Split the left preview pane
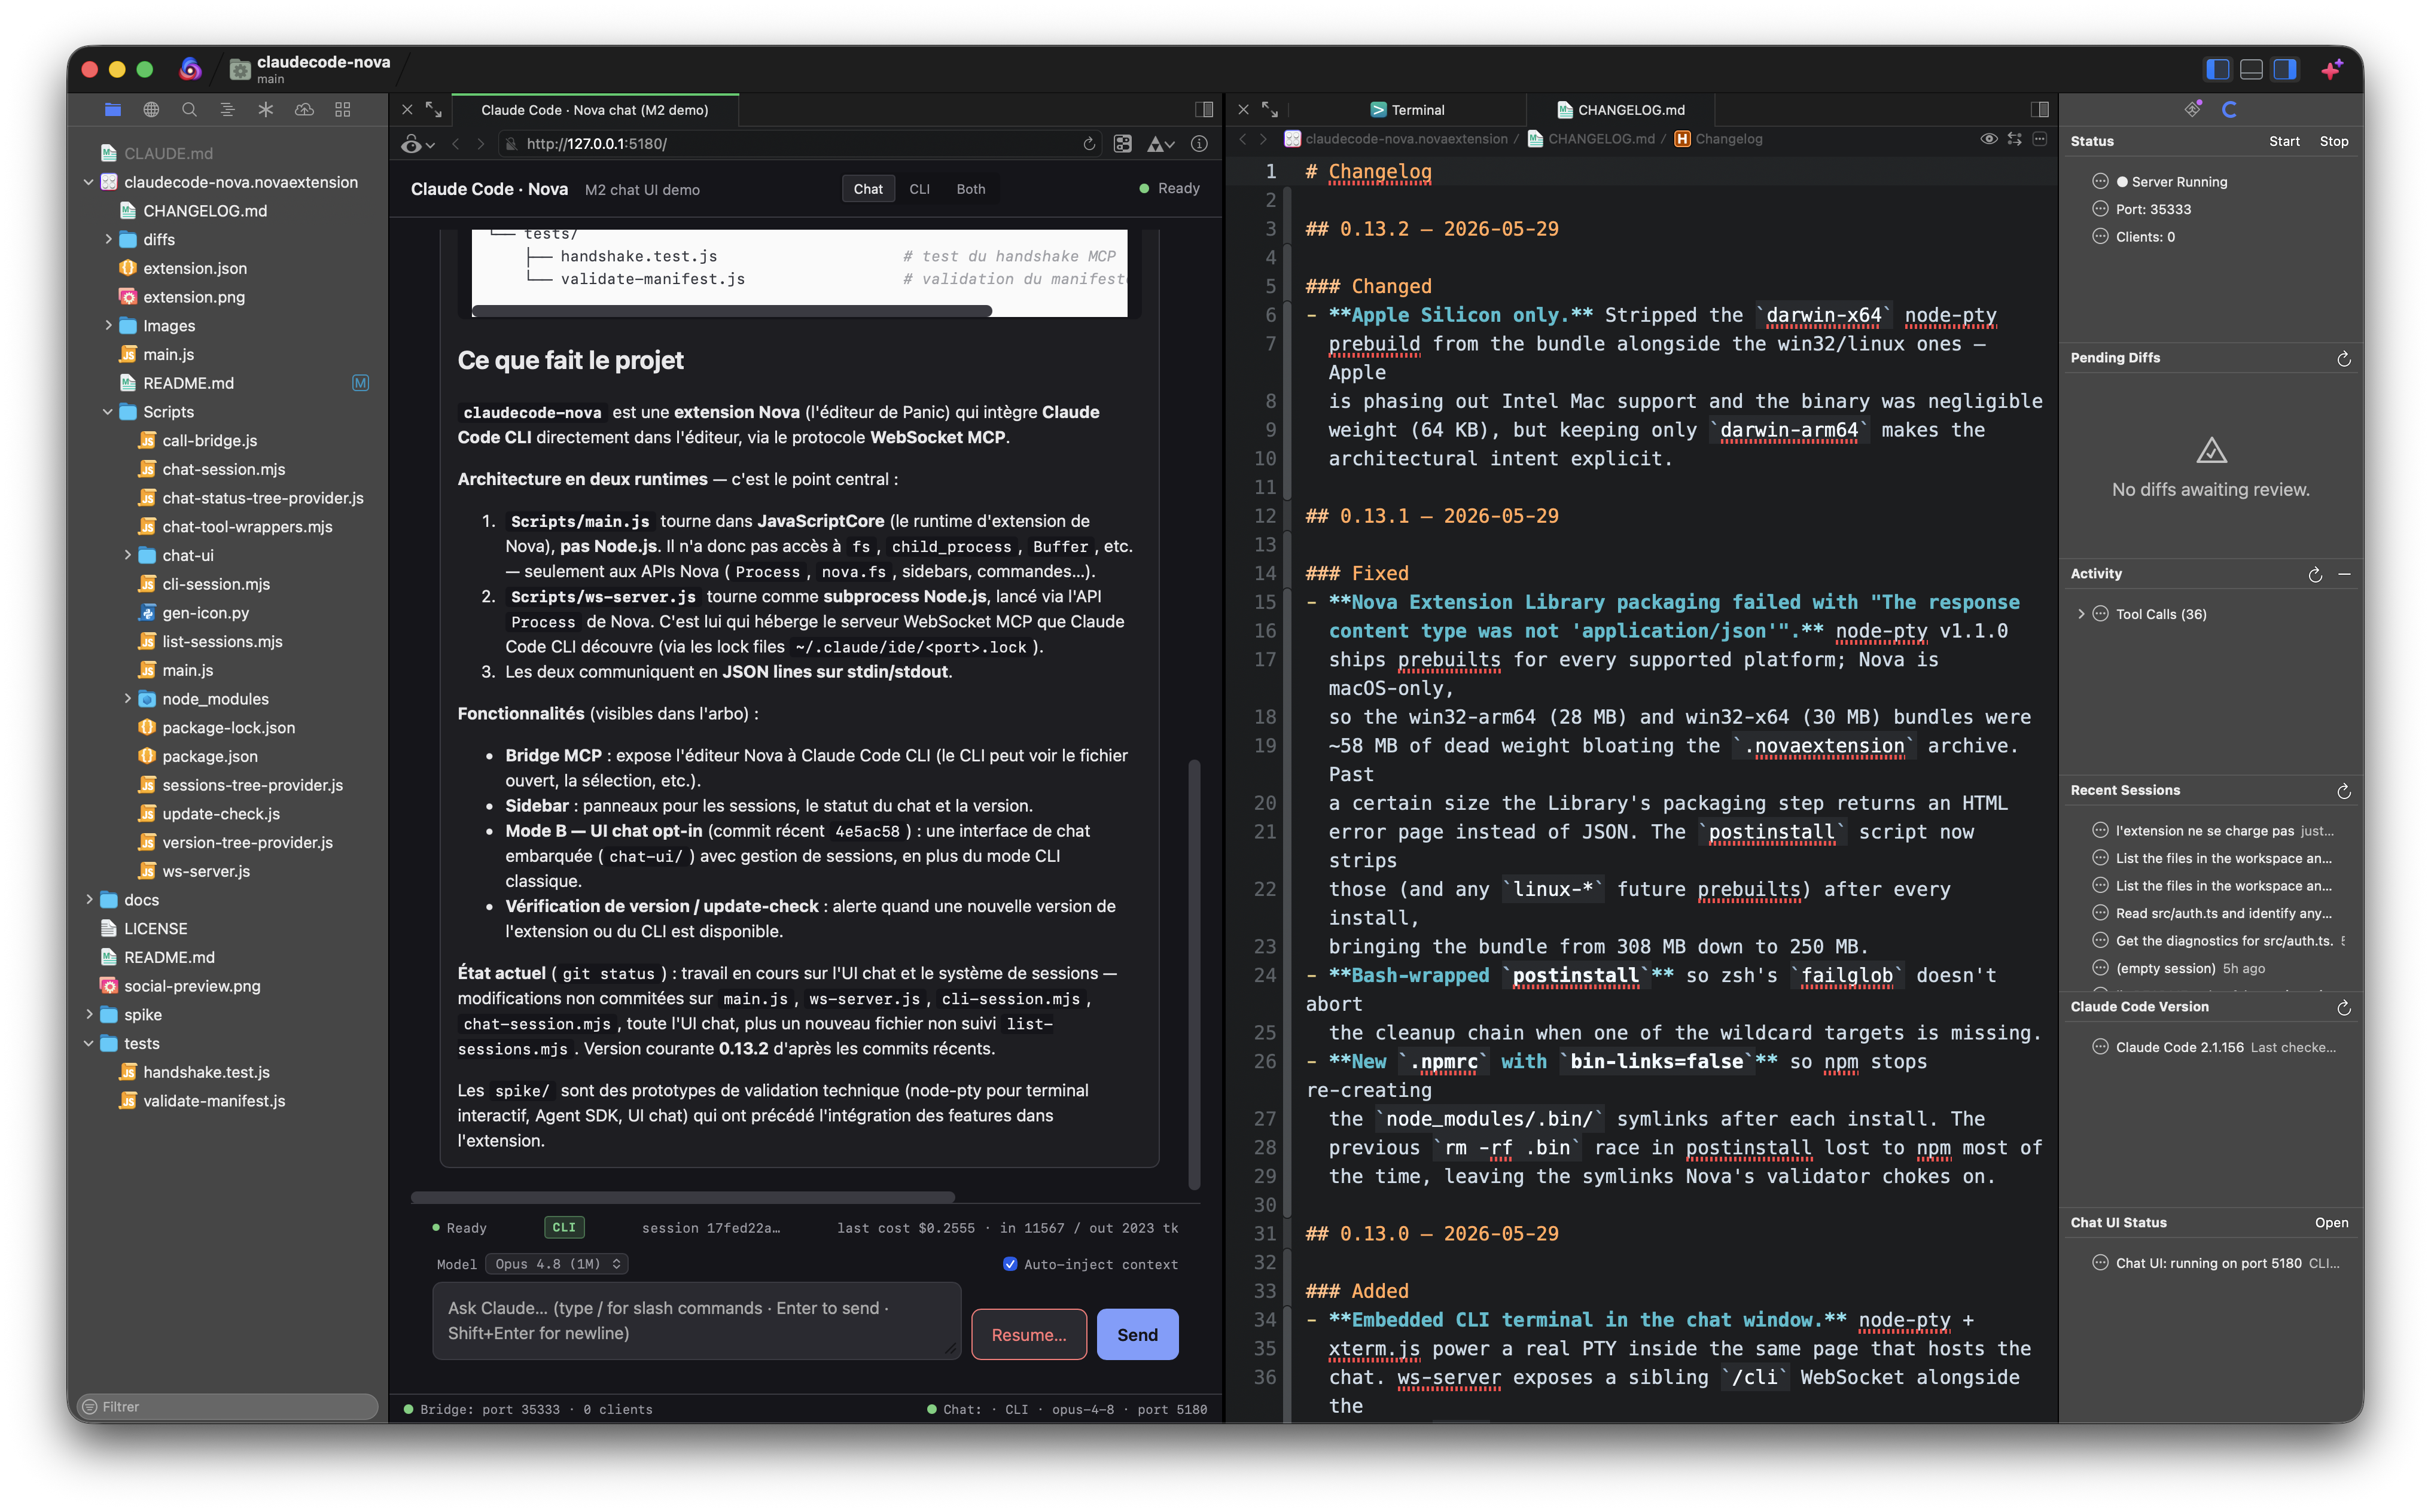Image resolution: width=2431 pixels, height=1512 pixels. (1204, 110)
